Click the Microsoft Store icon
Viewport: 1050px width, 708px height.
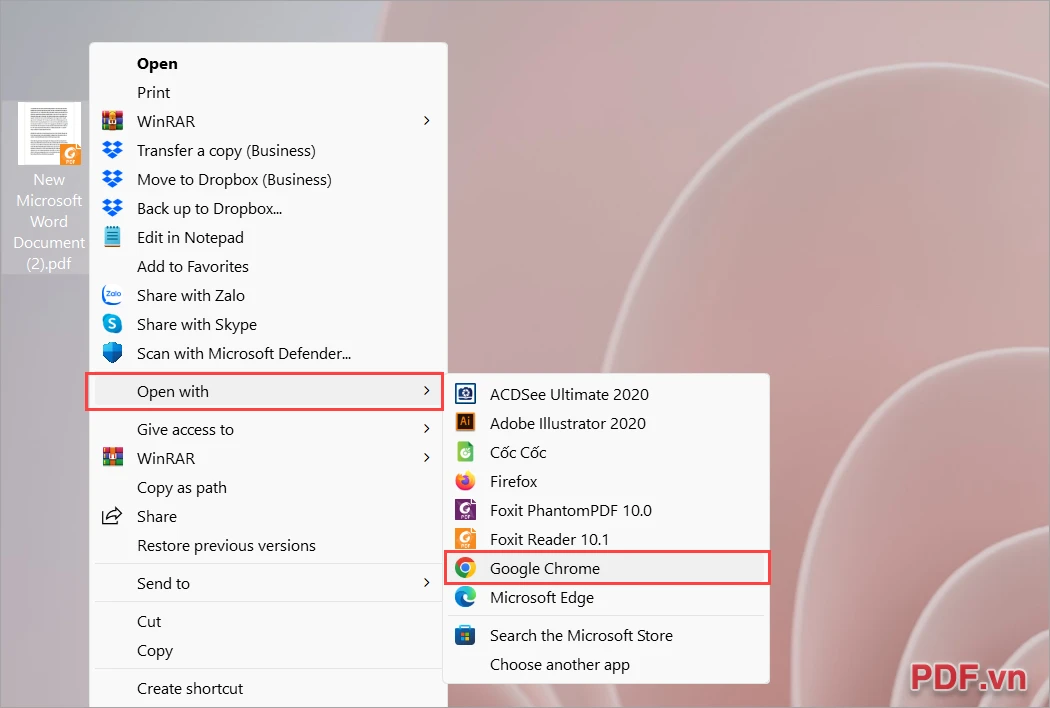465,634
